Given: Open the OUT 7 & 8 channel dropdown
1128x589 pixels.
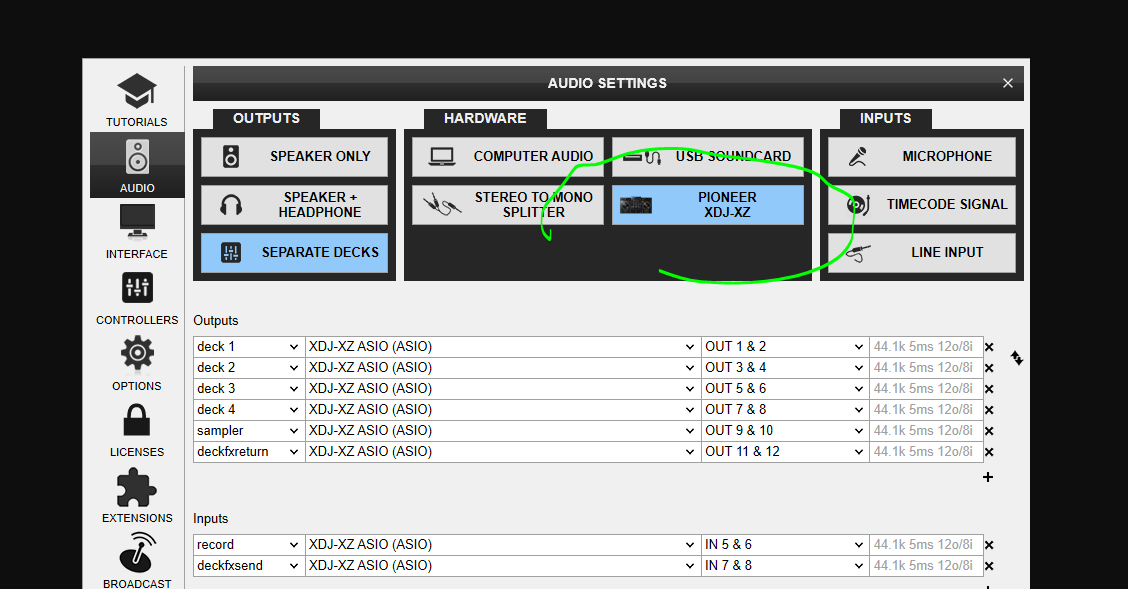Looking at the screenshot, I should tap(784, 409).
